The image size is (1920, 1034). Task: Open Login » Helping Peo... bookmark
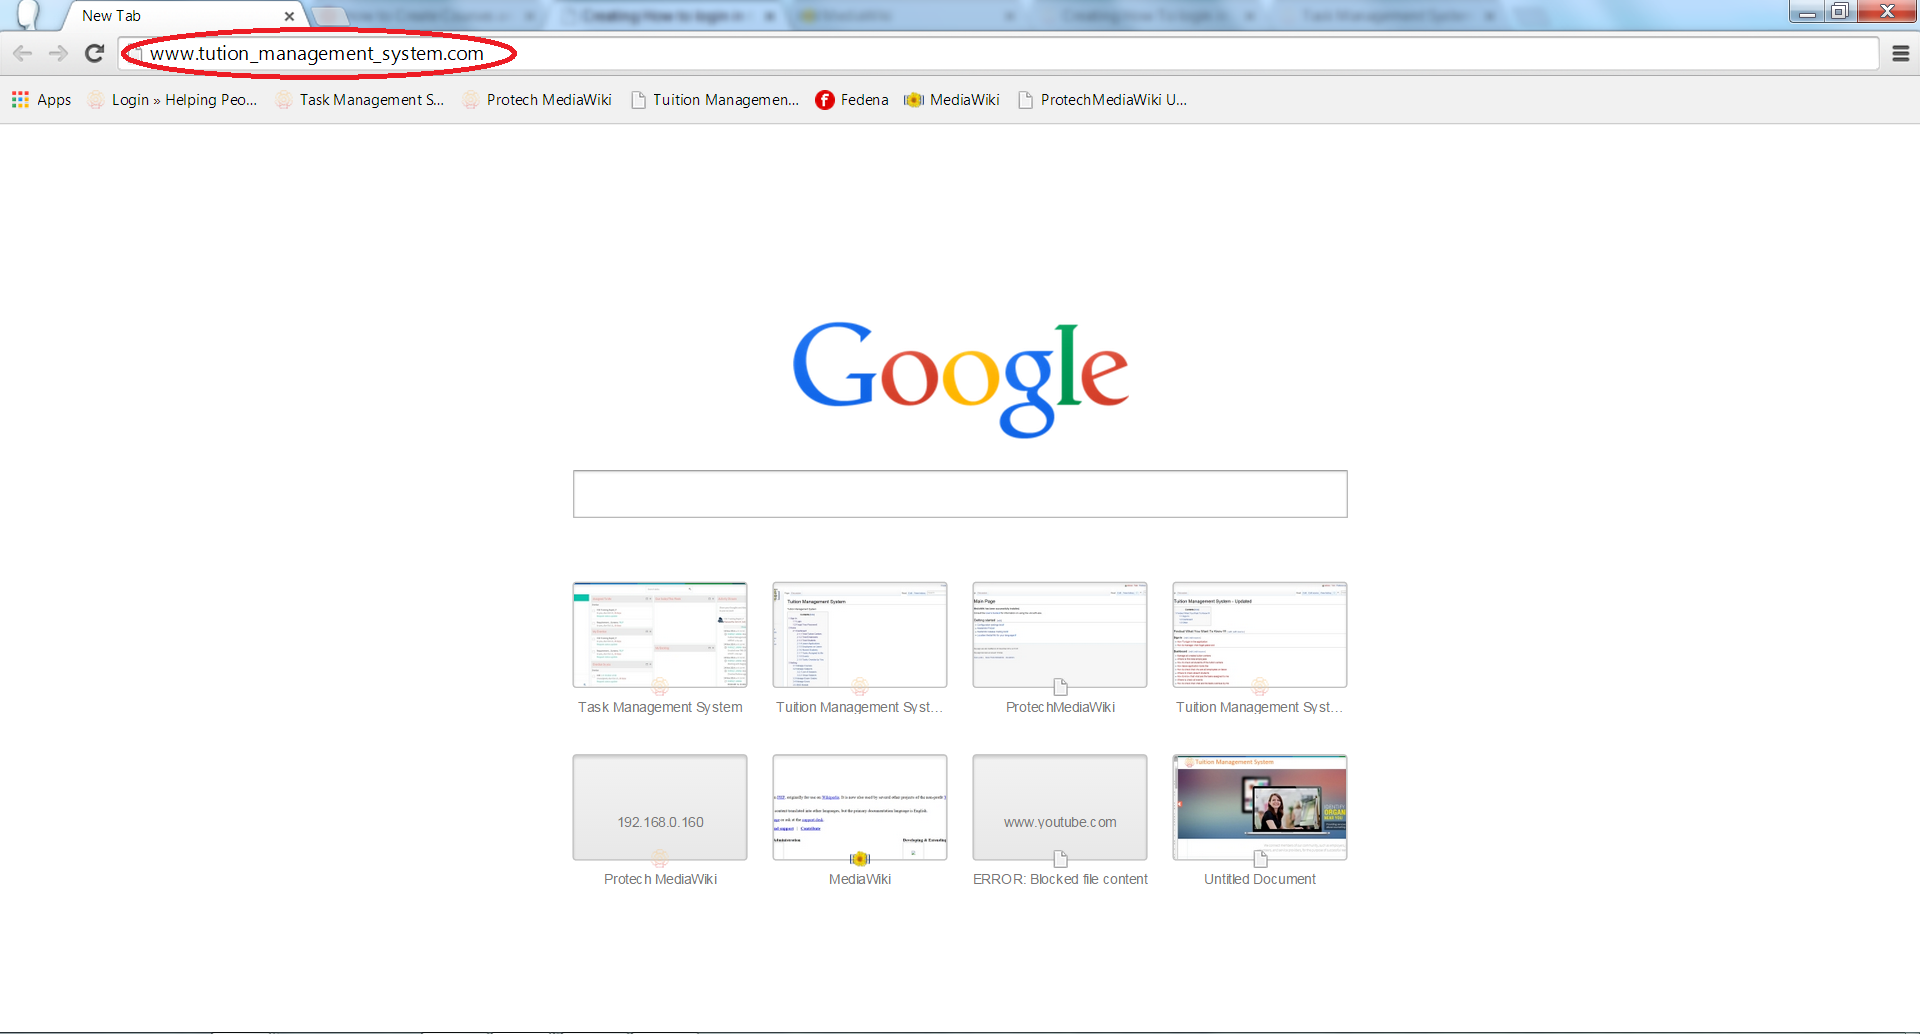click(172, 100)
